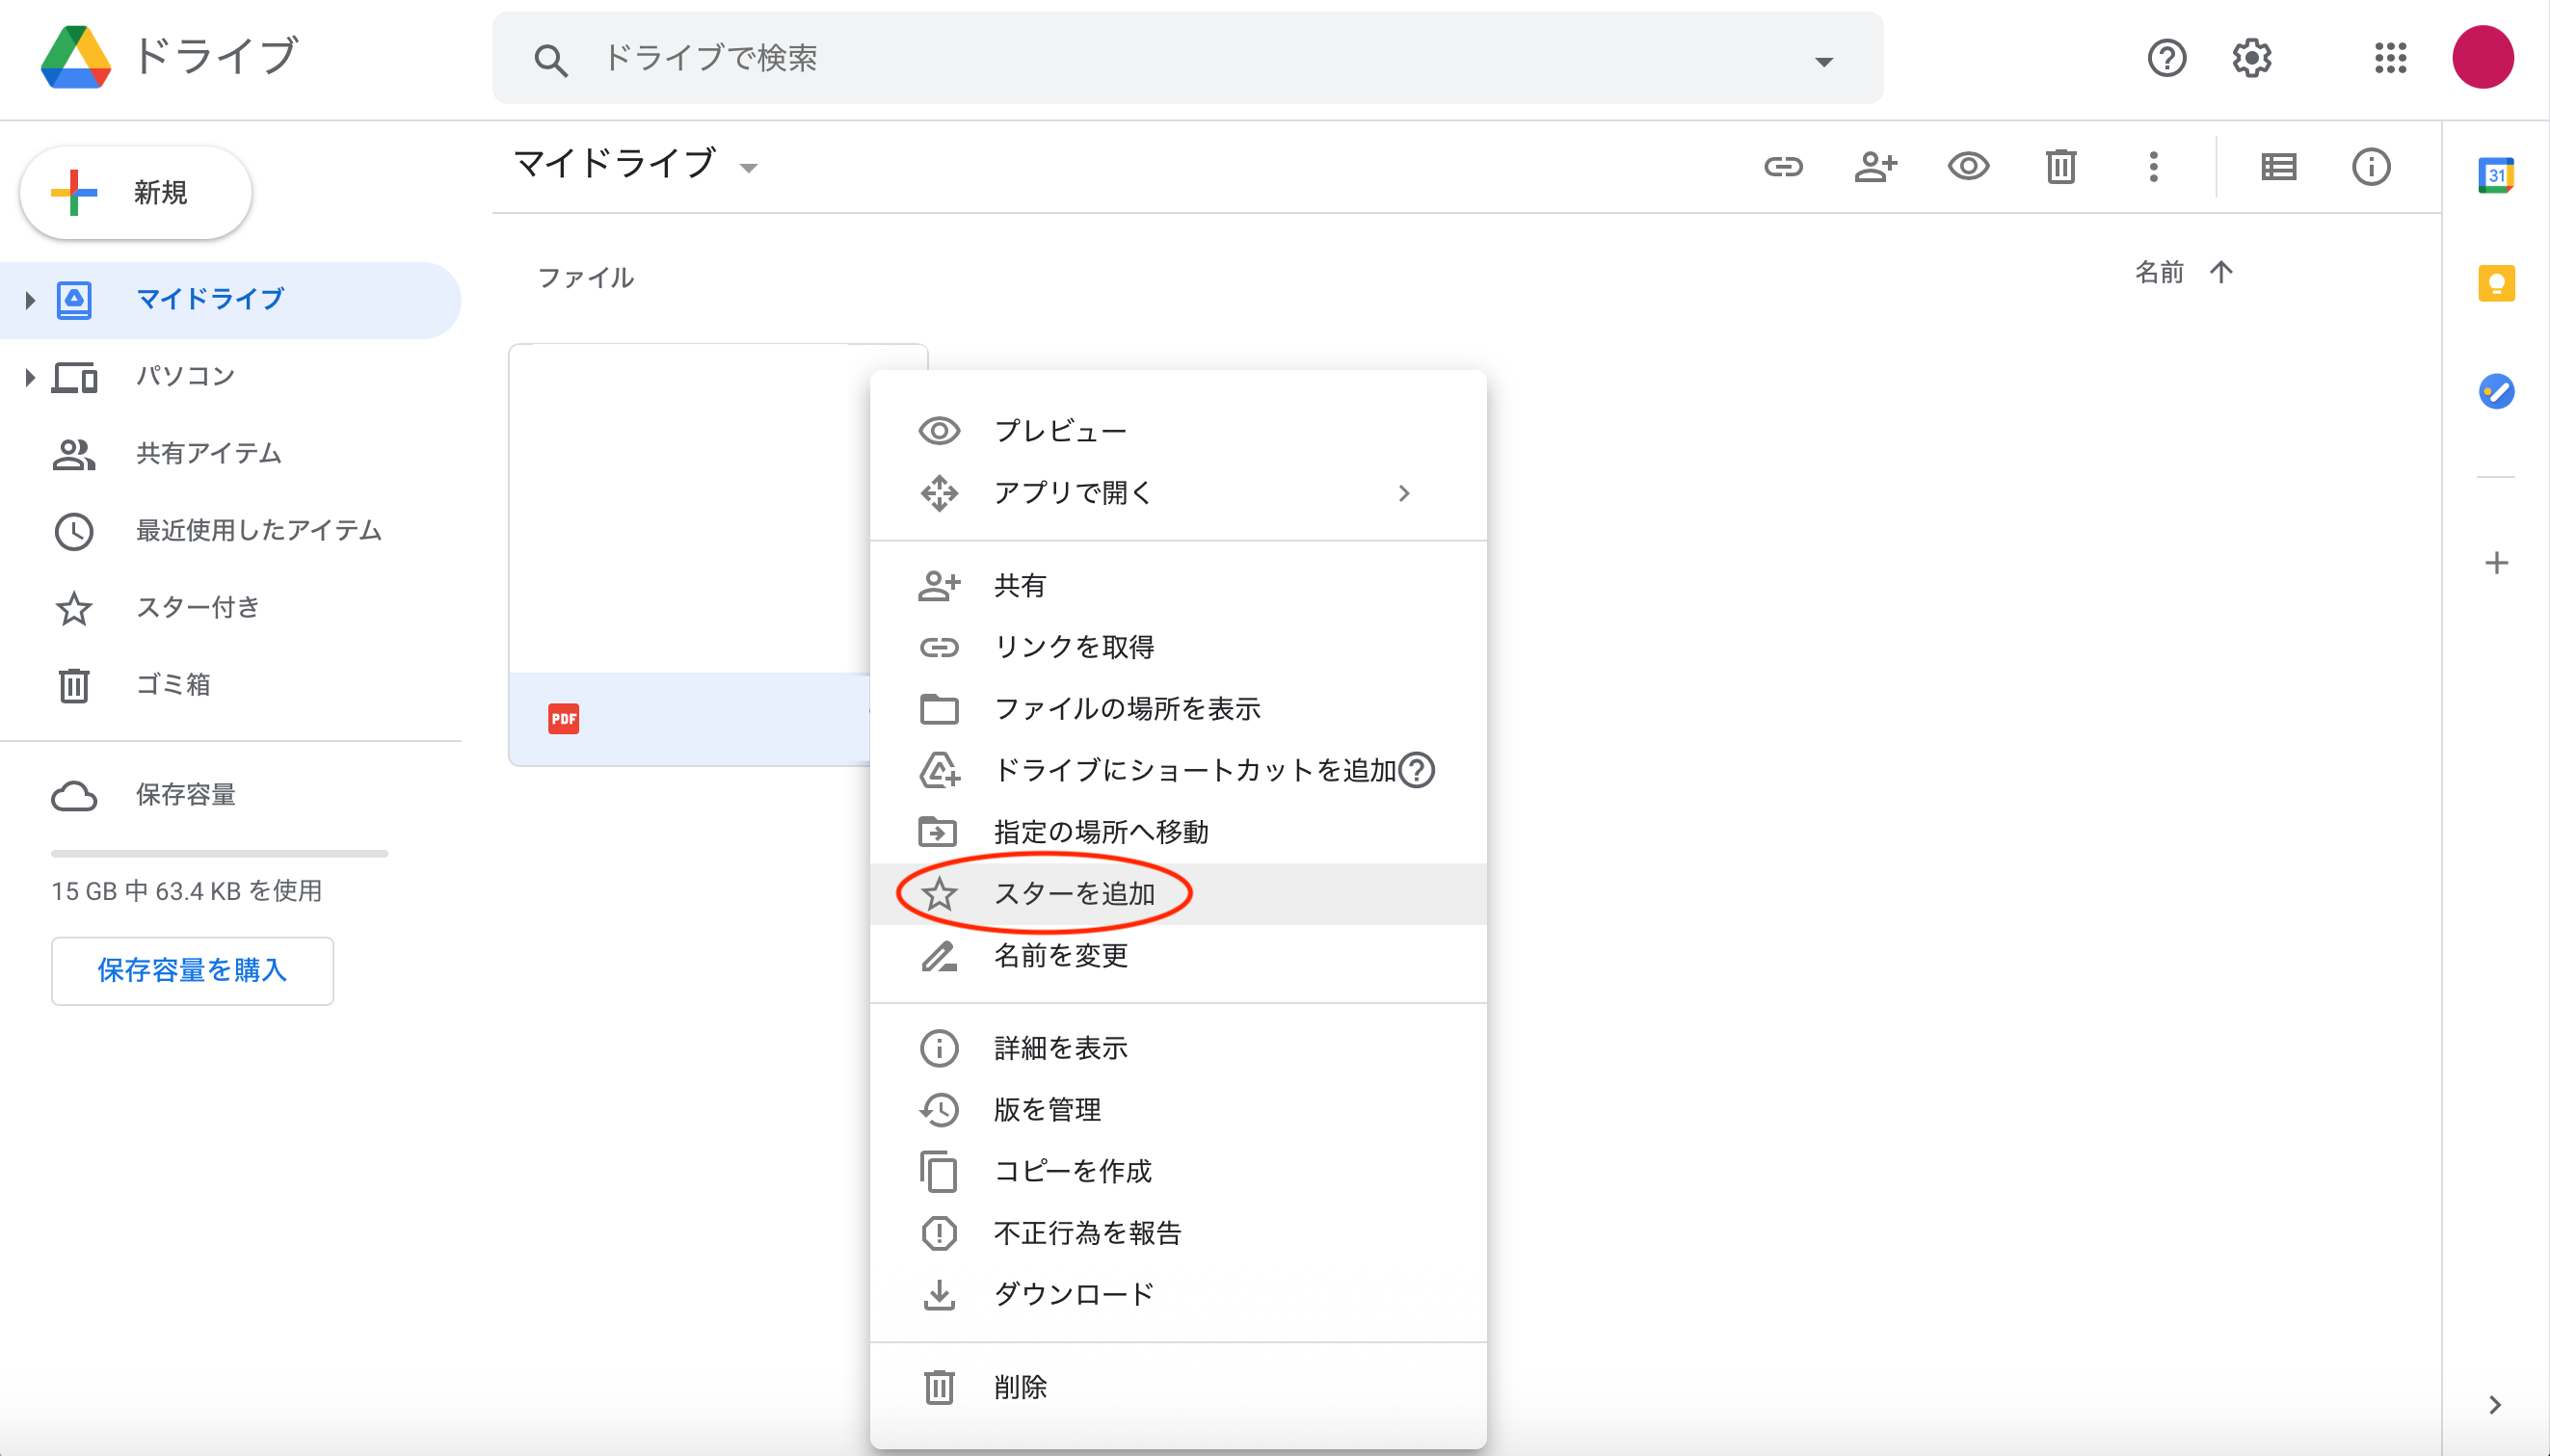Open 最近使用したアイテム in sidebar

[x=230, y=531]
